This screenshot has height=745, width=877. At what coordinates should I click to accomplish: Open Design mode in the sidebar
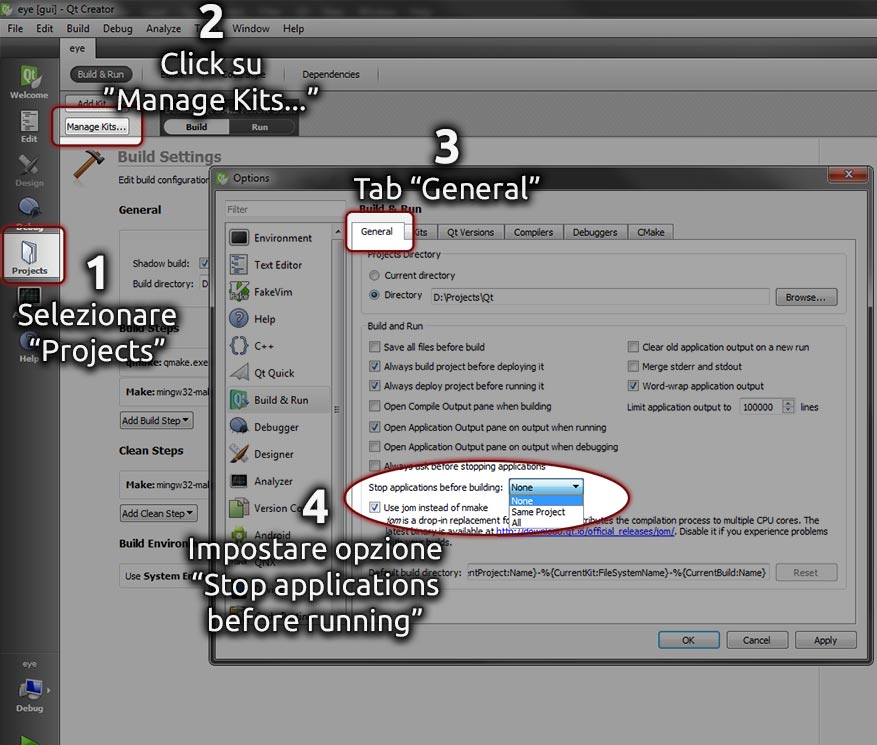[x=29, y=171]
